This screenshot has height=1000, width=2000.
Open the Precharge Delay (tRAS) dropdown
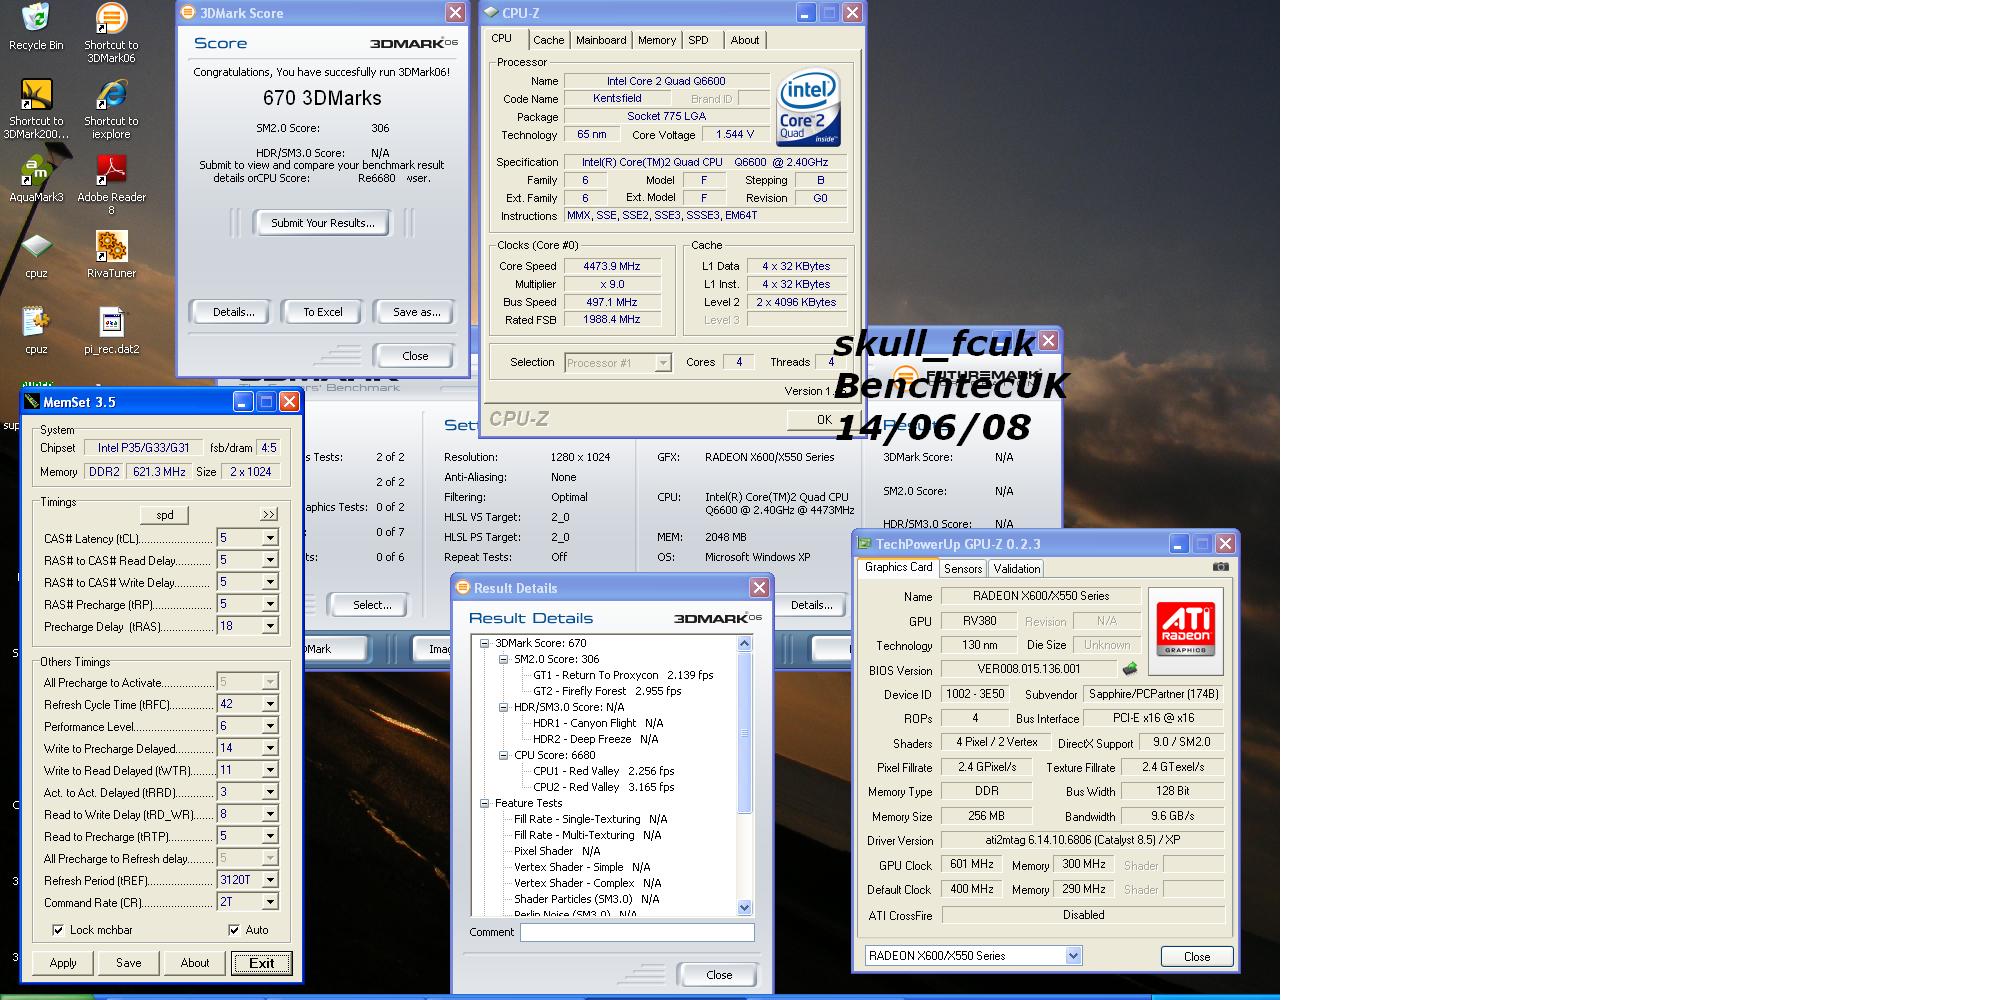tap(270, 626)
